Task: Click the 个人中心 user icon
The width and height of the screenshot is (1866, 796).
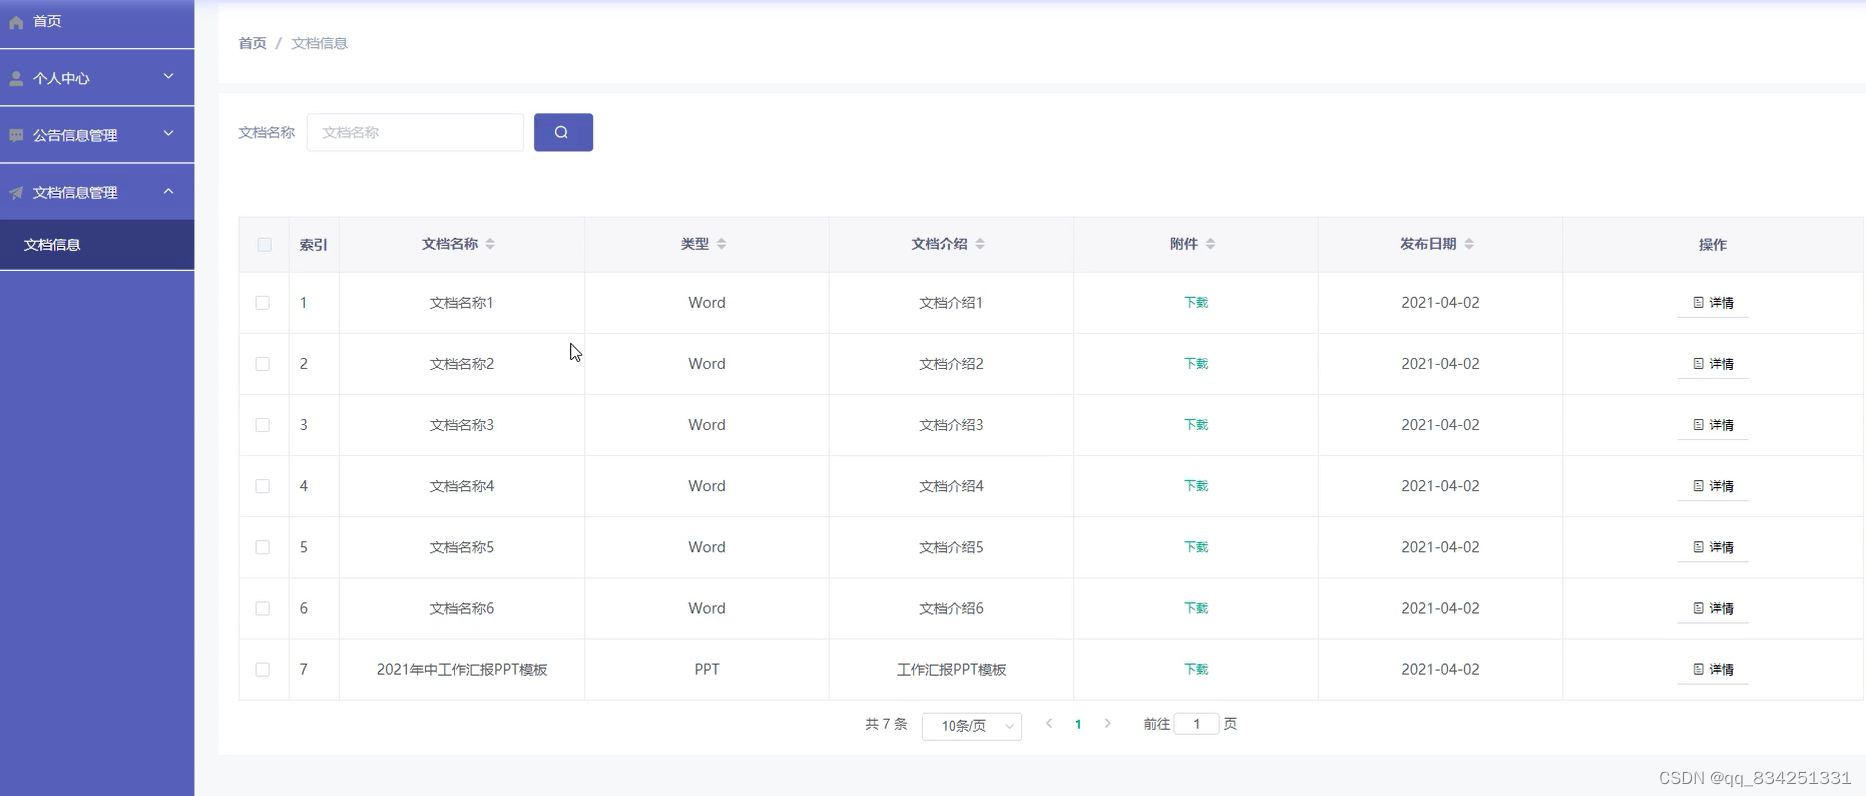Action: [x=16, y=78]
